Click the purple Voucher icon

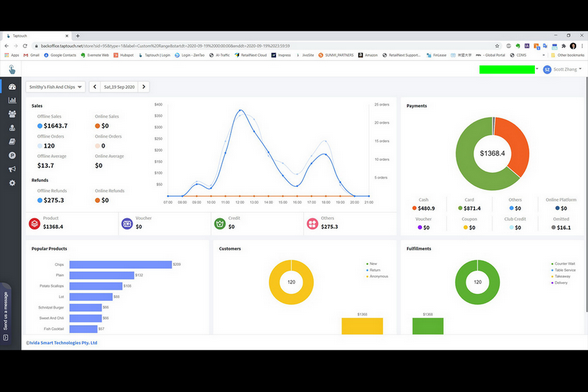point(127,224)
